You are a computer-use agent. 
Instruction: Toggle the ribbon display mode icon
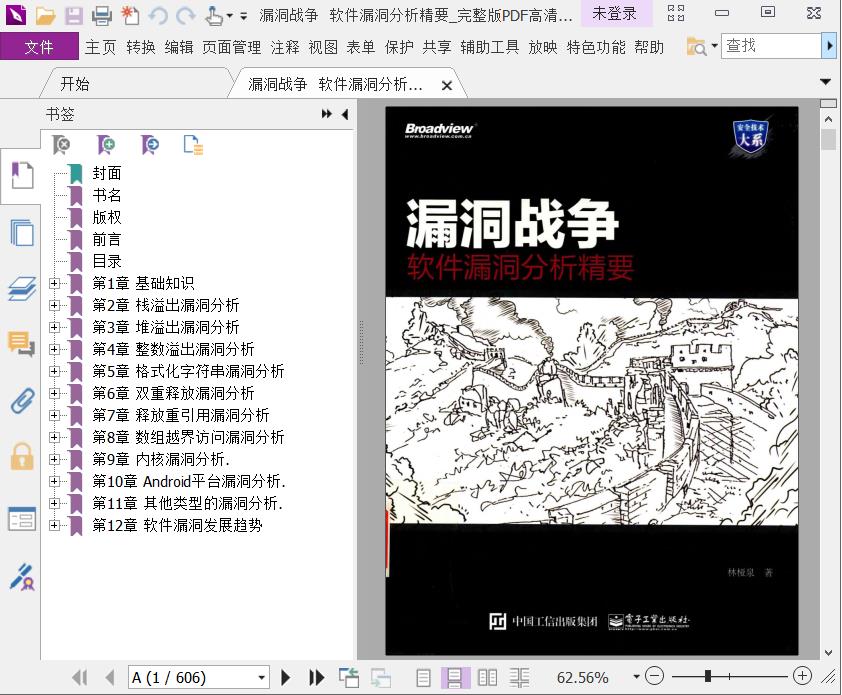(676, 13)
